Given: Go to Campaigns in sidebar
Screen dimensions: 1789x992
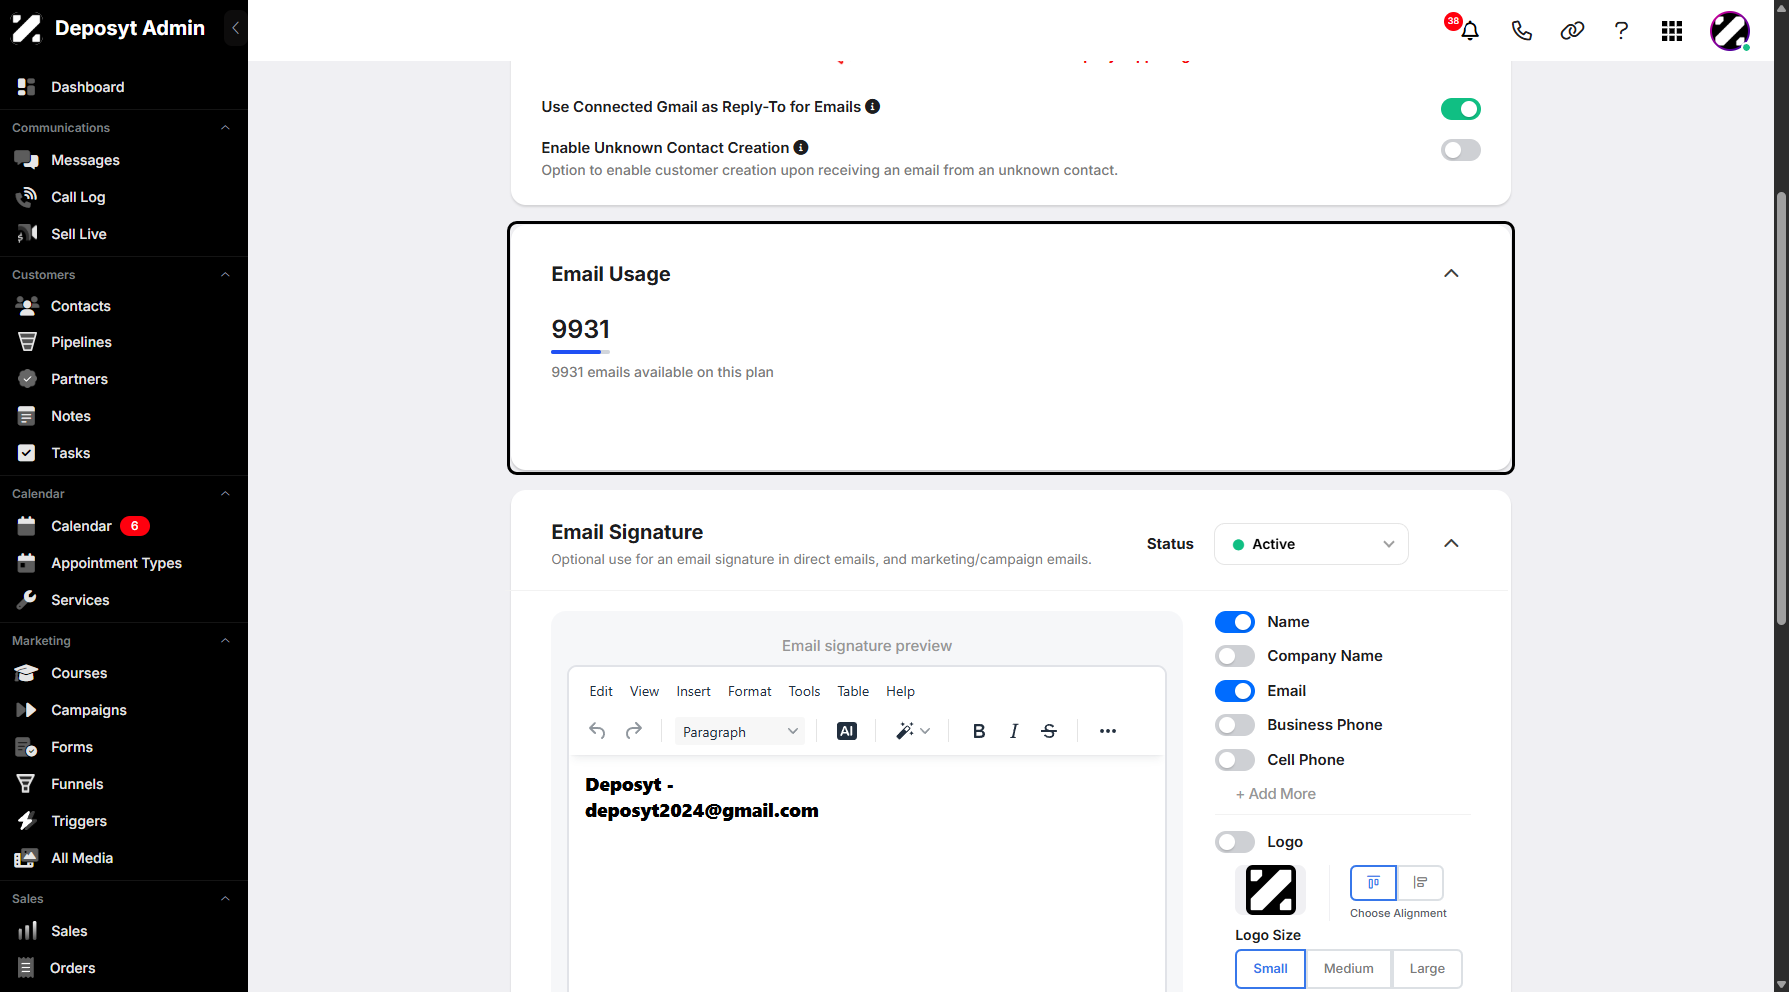Looking at the screenshot, I should point(89,710).
